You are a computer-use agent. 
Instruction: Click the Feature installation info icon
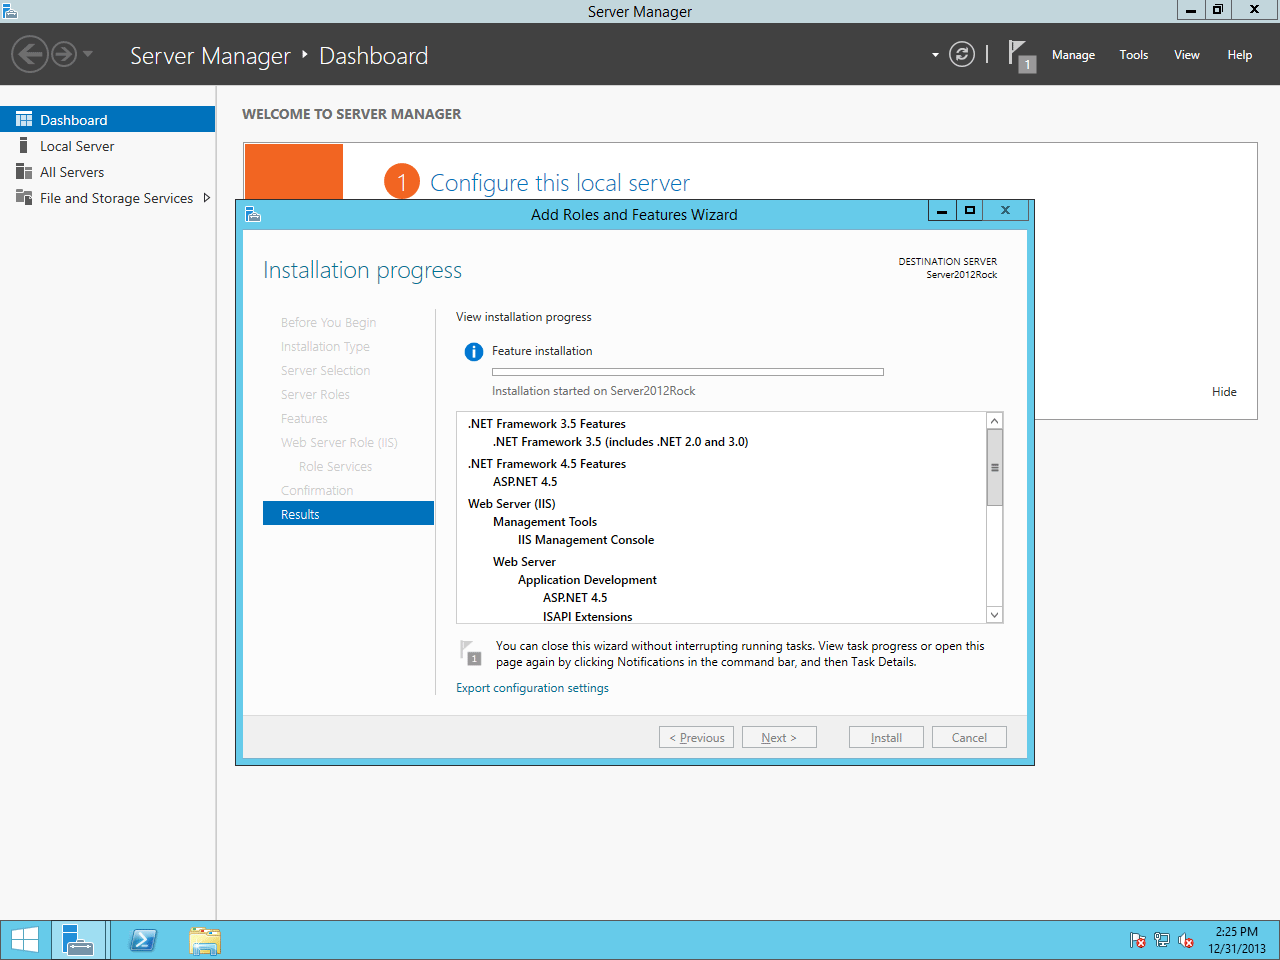474,352
